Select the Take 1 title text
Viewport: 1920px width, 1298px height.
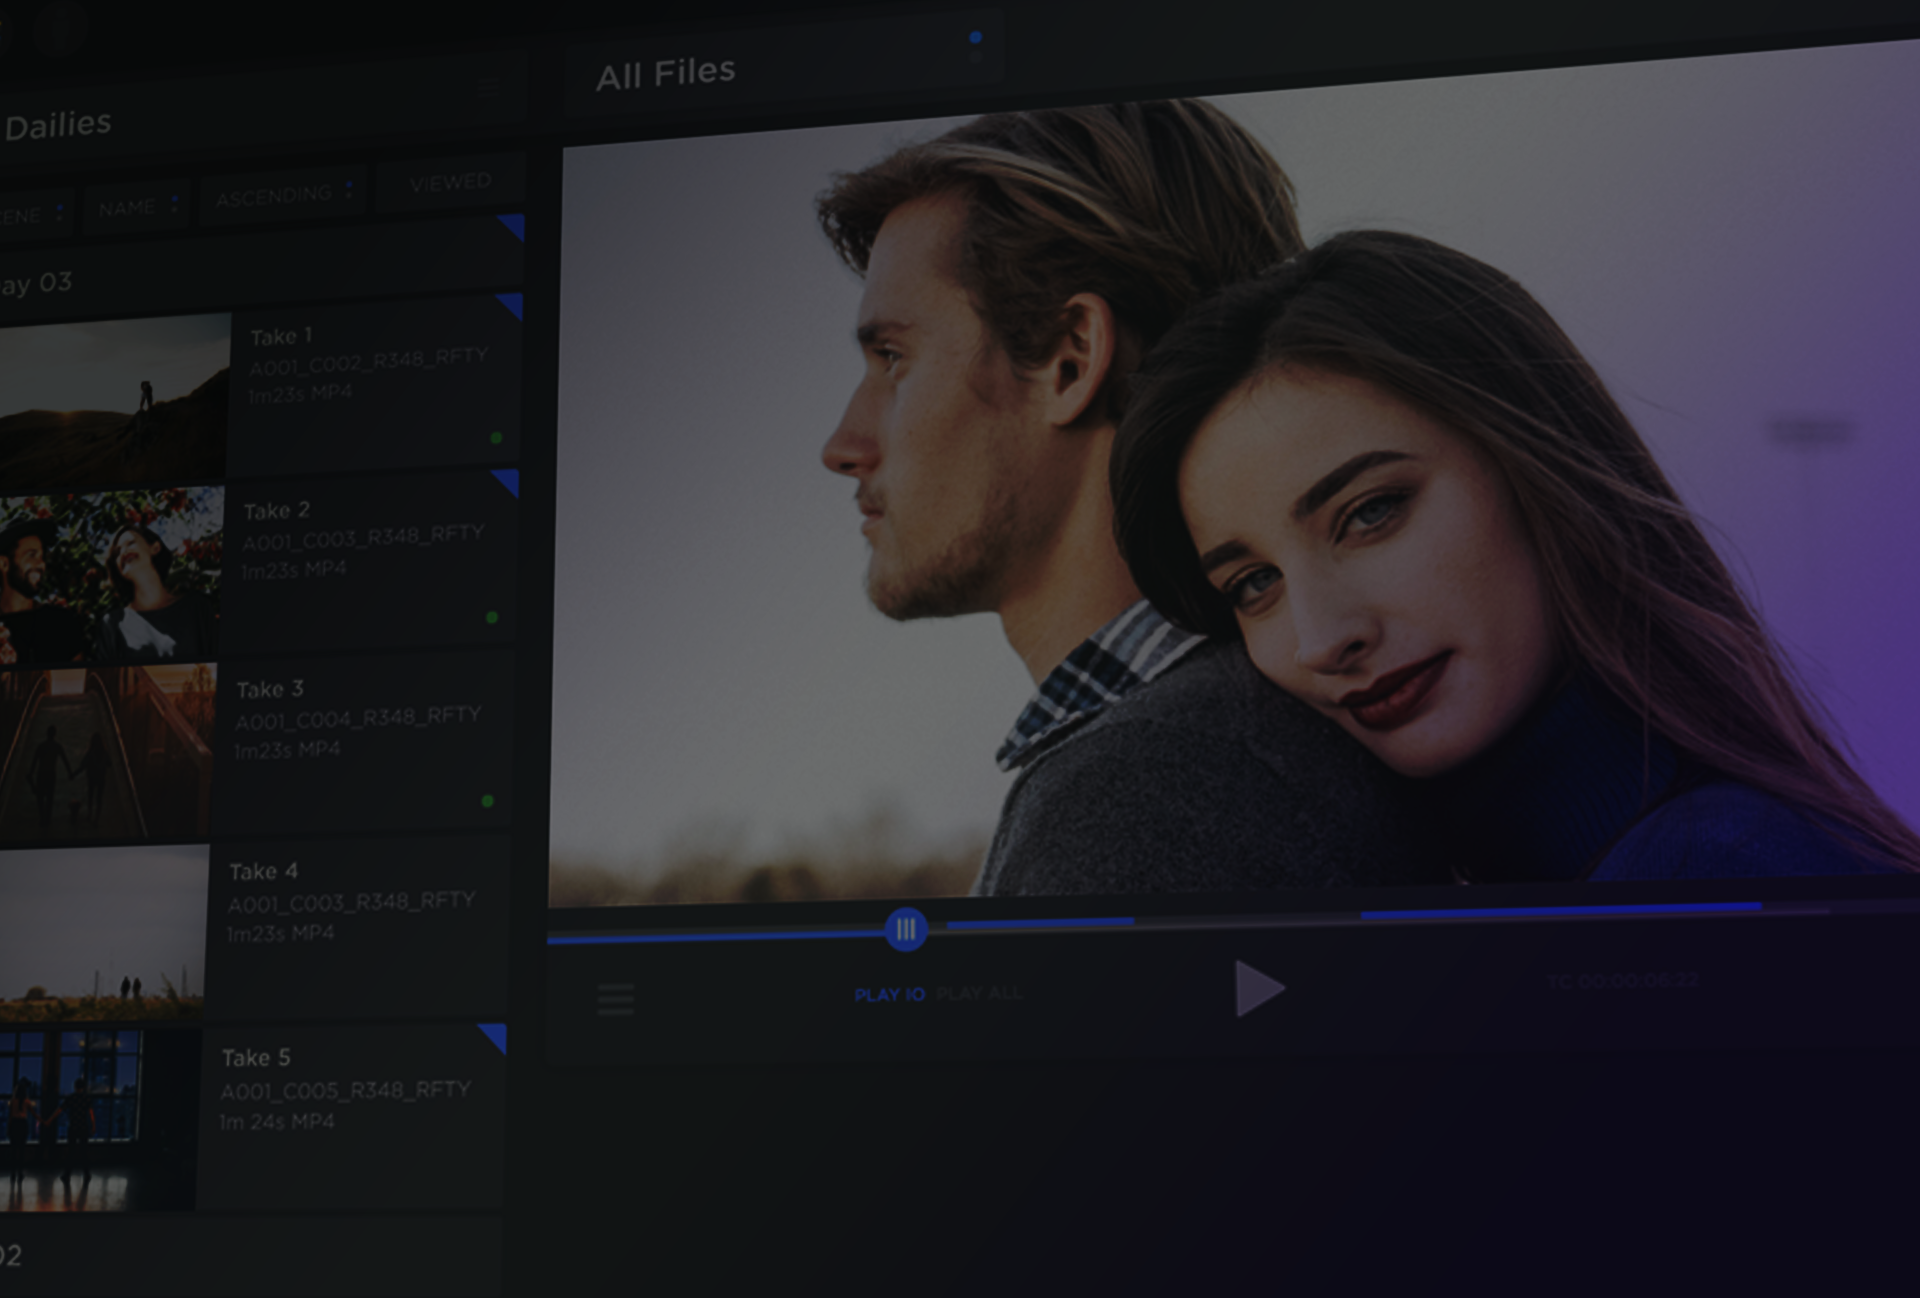281,336
